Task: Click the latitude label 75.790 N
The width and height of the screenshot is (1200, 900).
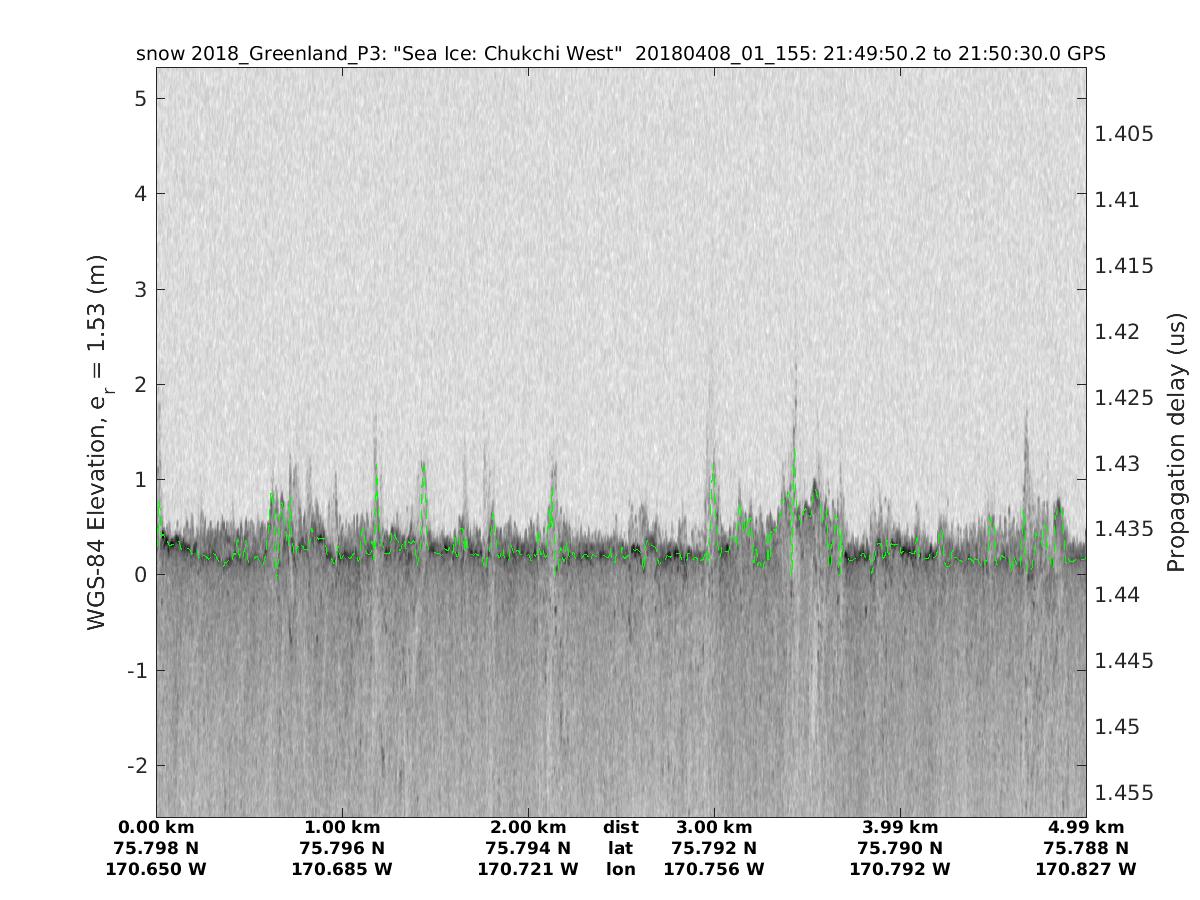Action: point(900,848)
